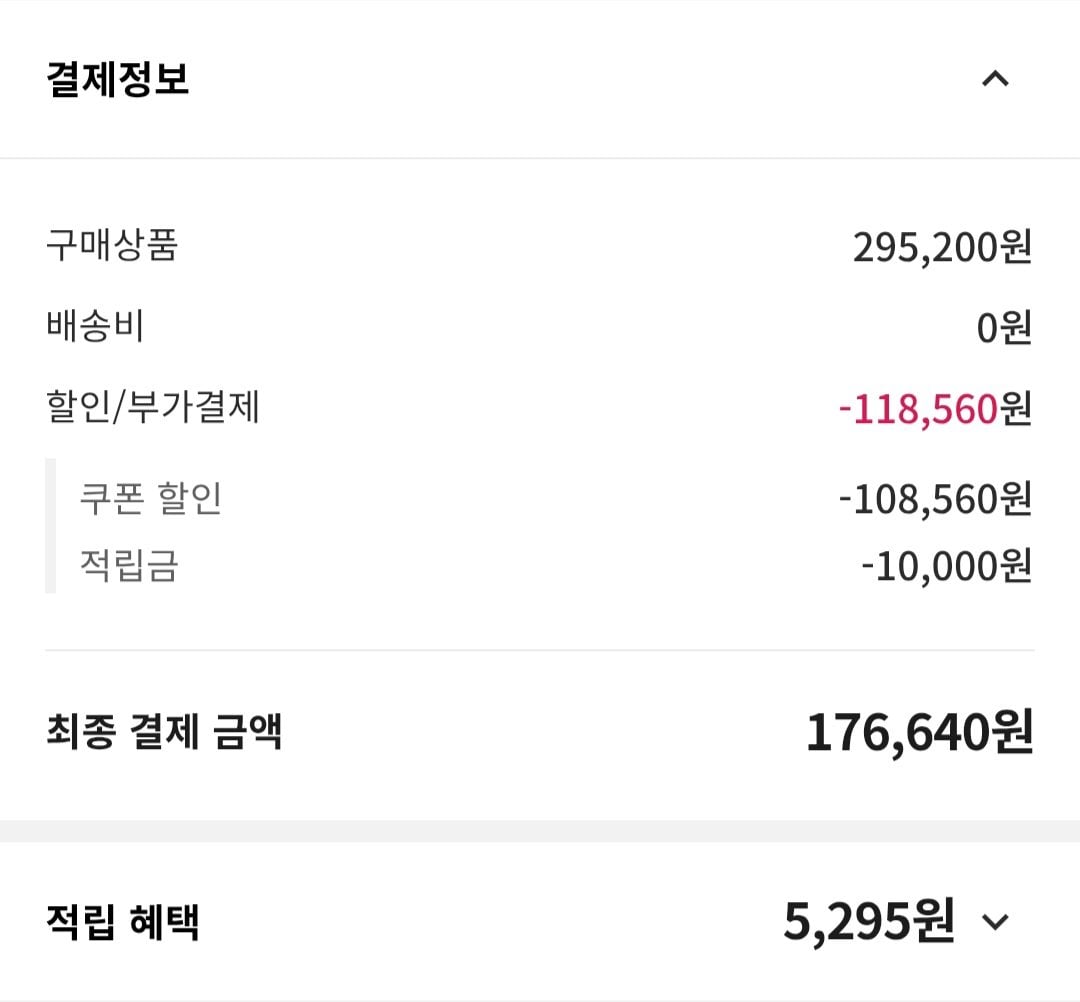Click the gray vertical bar beside discount details
This screenshot has width=1080, height=1002.
50,525
